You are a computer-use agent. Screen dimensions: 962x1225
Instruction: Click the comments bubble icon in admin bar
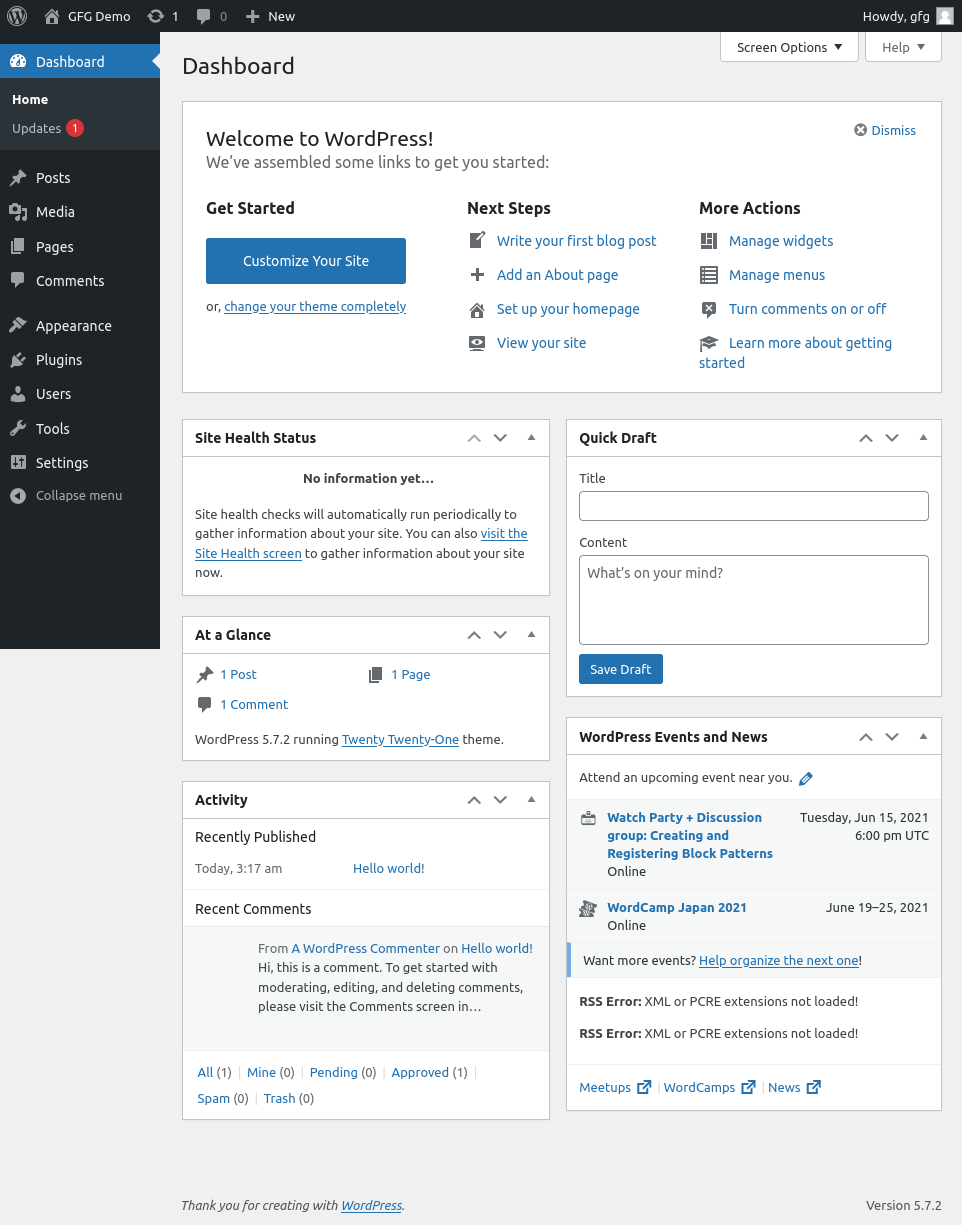204,17
